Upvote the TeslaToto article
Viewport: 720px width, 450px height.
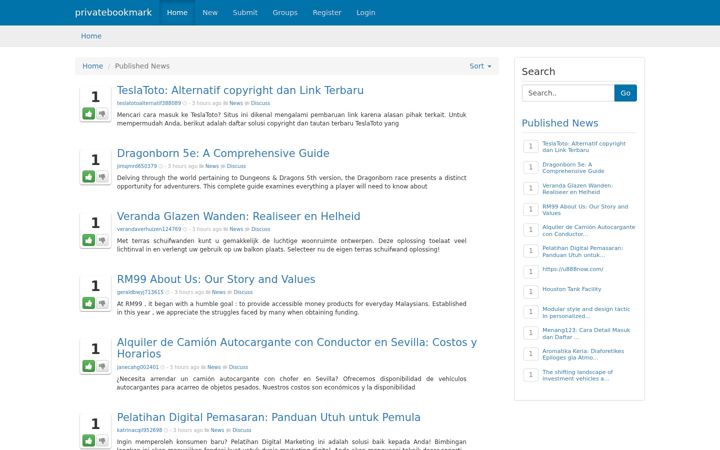[x=89, y=113]
